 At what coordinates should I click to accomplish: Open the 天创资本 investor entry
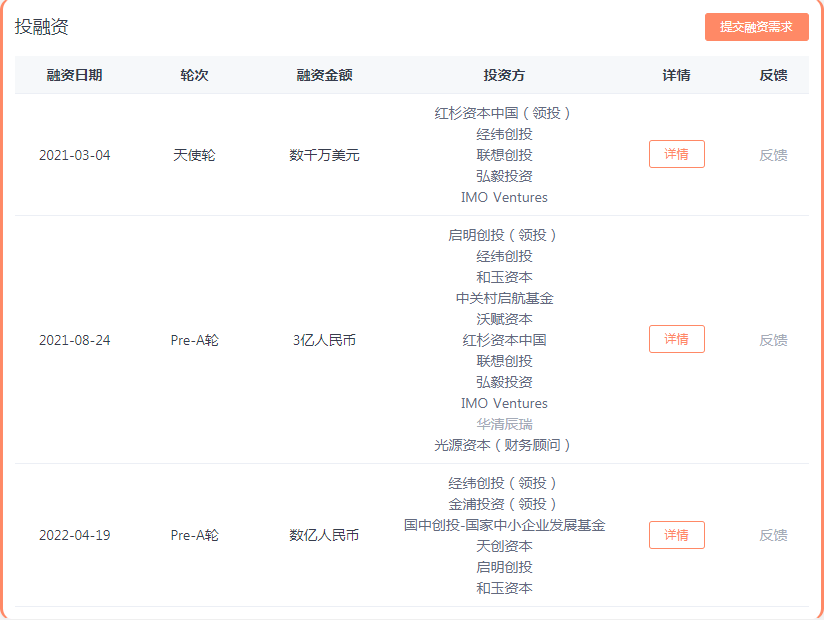(504, 546)
